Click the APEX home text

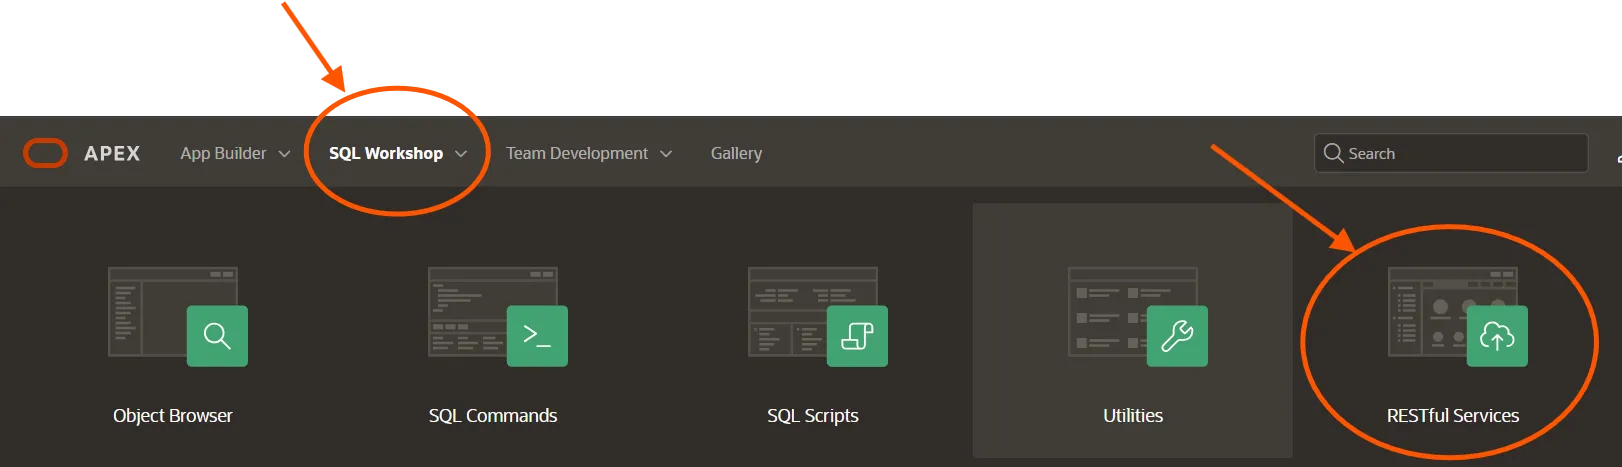click(112, 153)
